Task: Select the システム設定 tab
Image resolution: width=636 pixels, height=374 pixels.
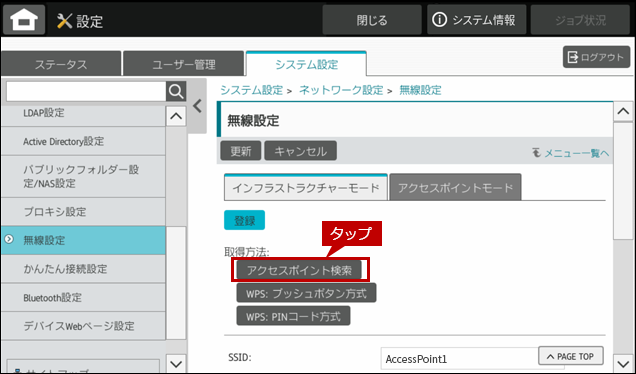Action: point(306,64)
